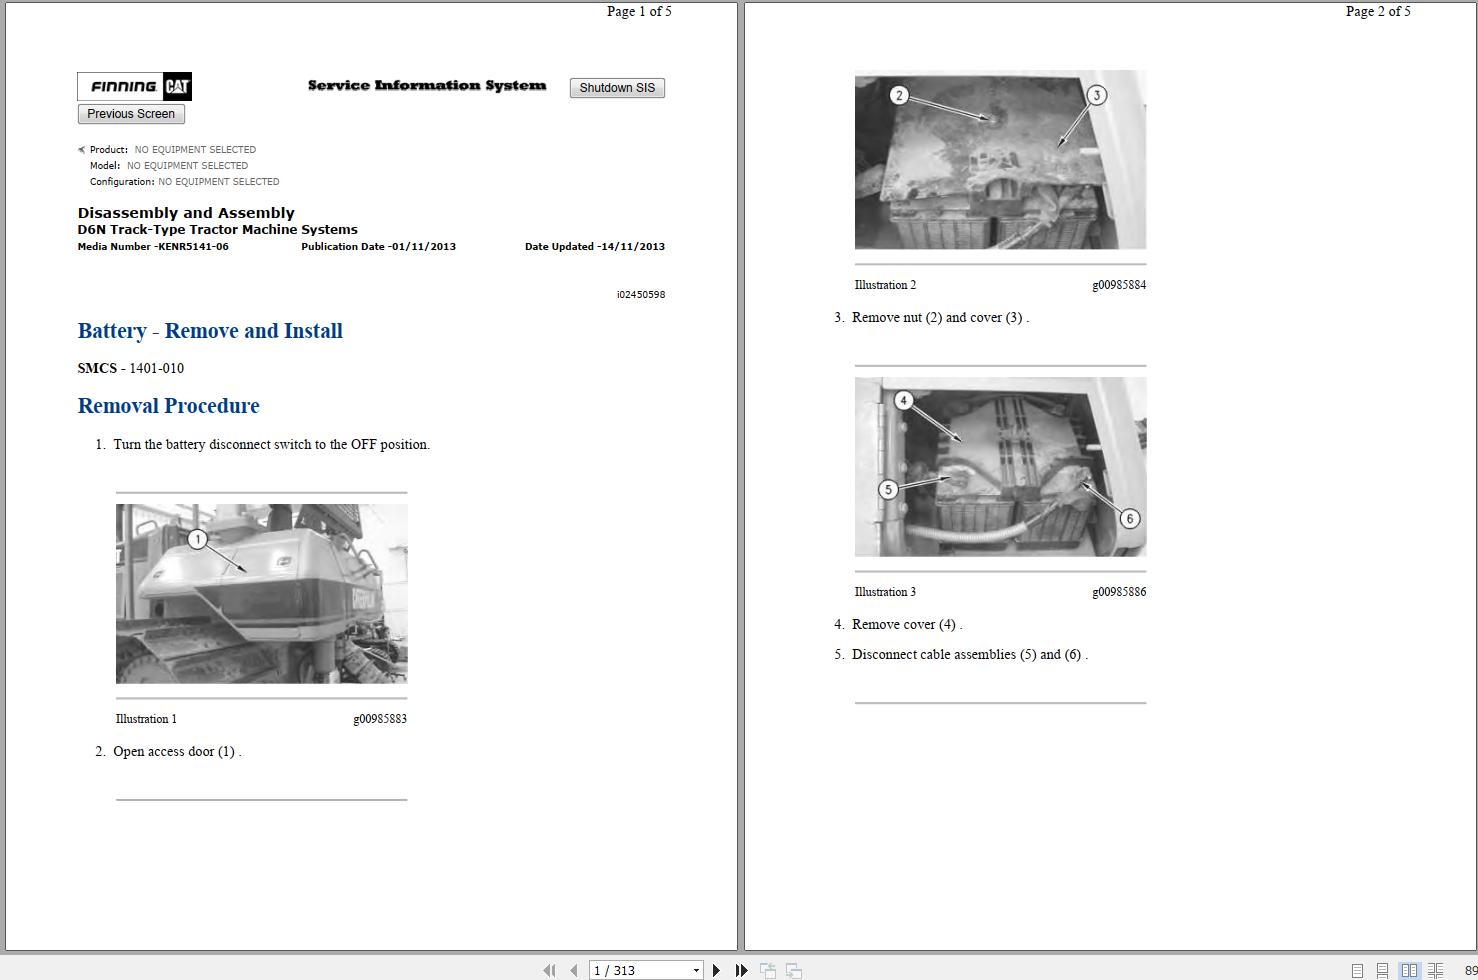Click D6N Track-Type Tractor Machine Systems
Viewport: 1478px width, 980px height.
(218, 230)
